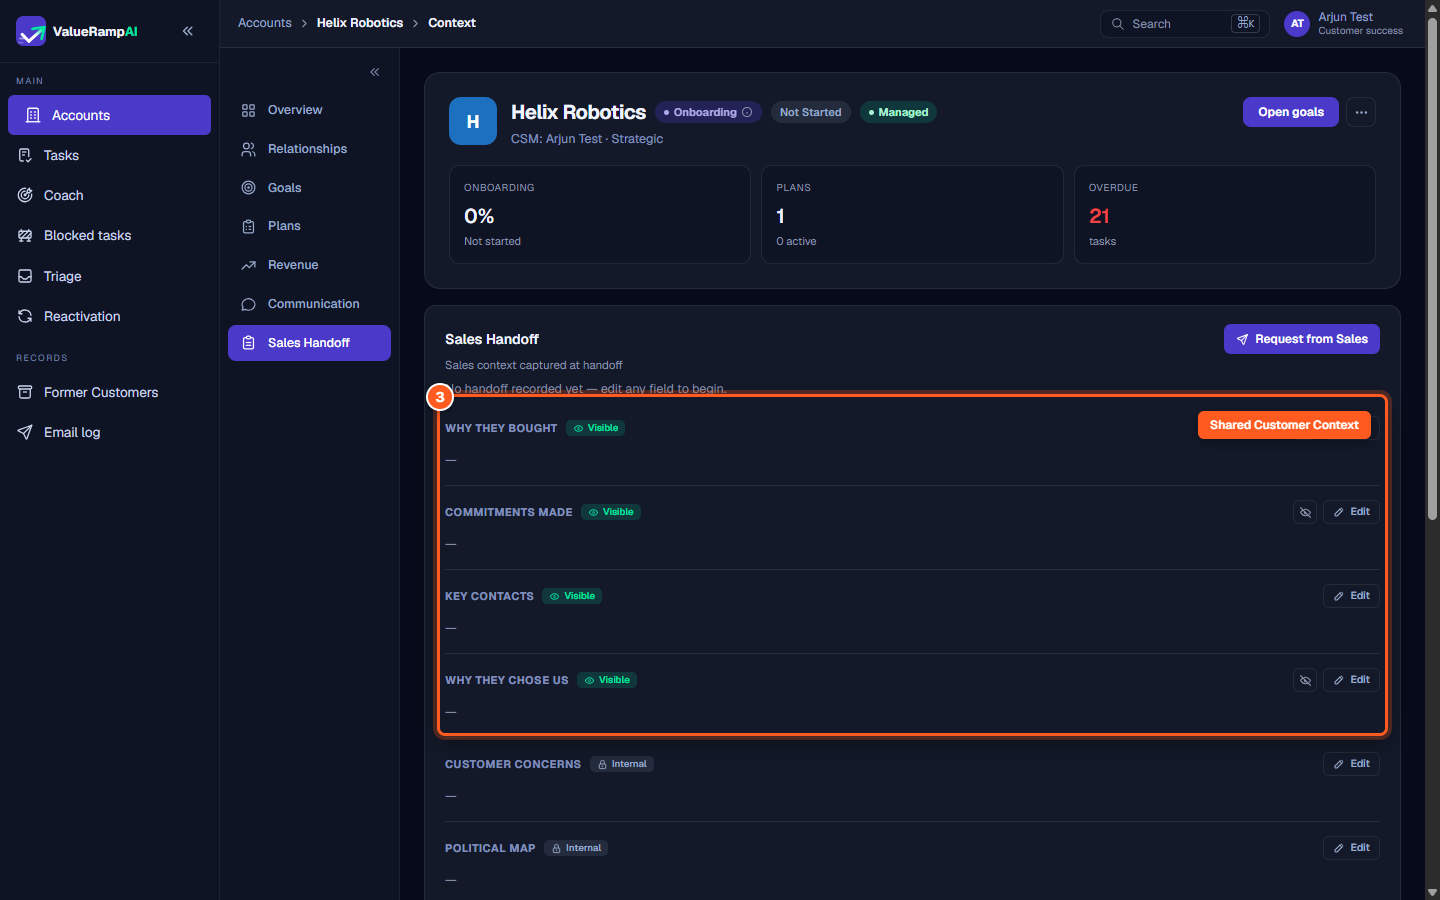Click the Helix Robotics breadcrumb

click(360, 23)
